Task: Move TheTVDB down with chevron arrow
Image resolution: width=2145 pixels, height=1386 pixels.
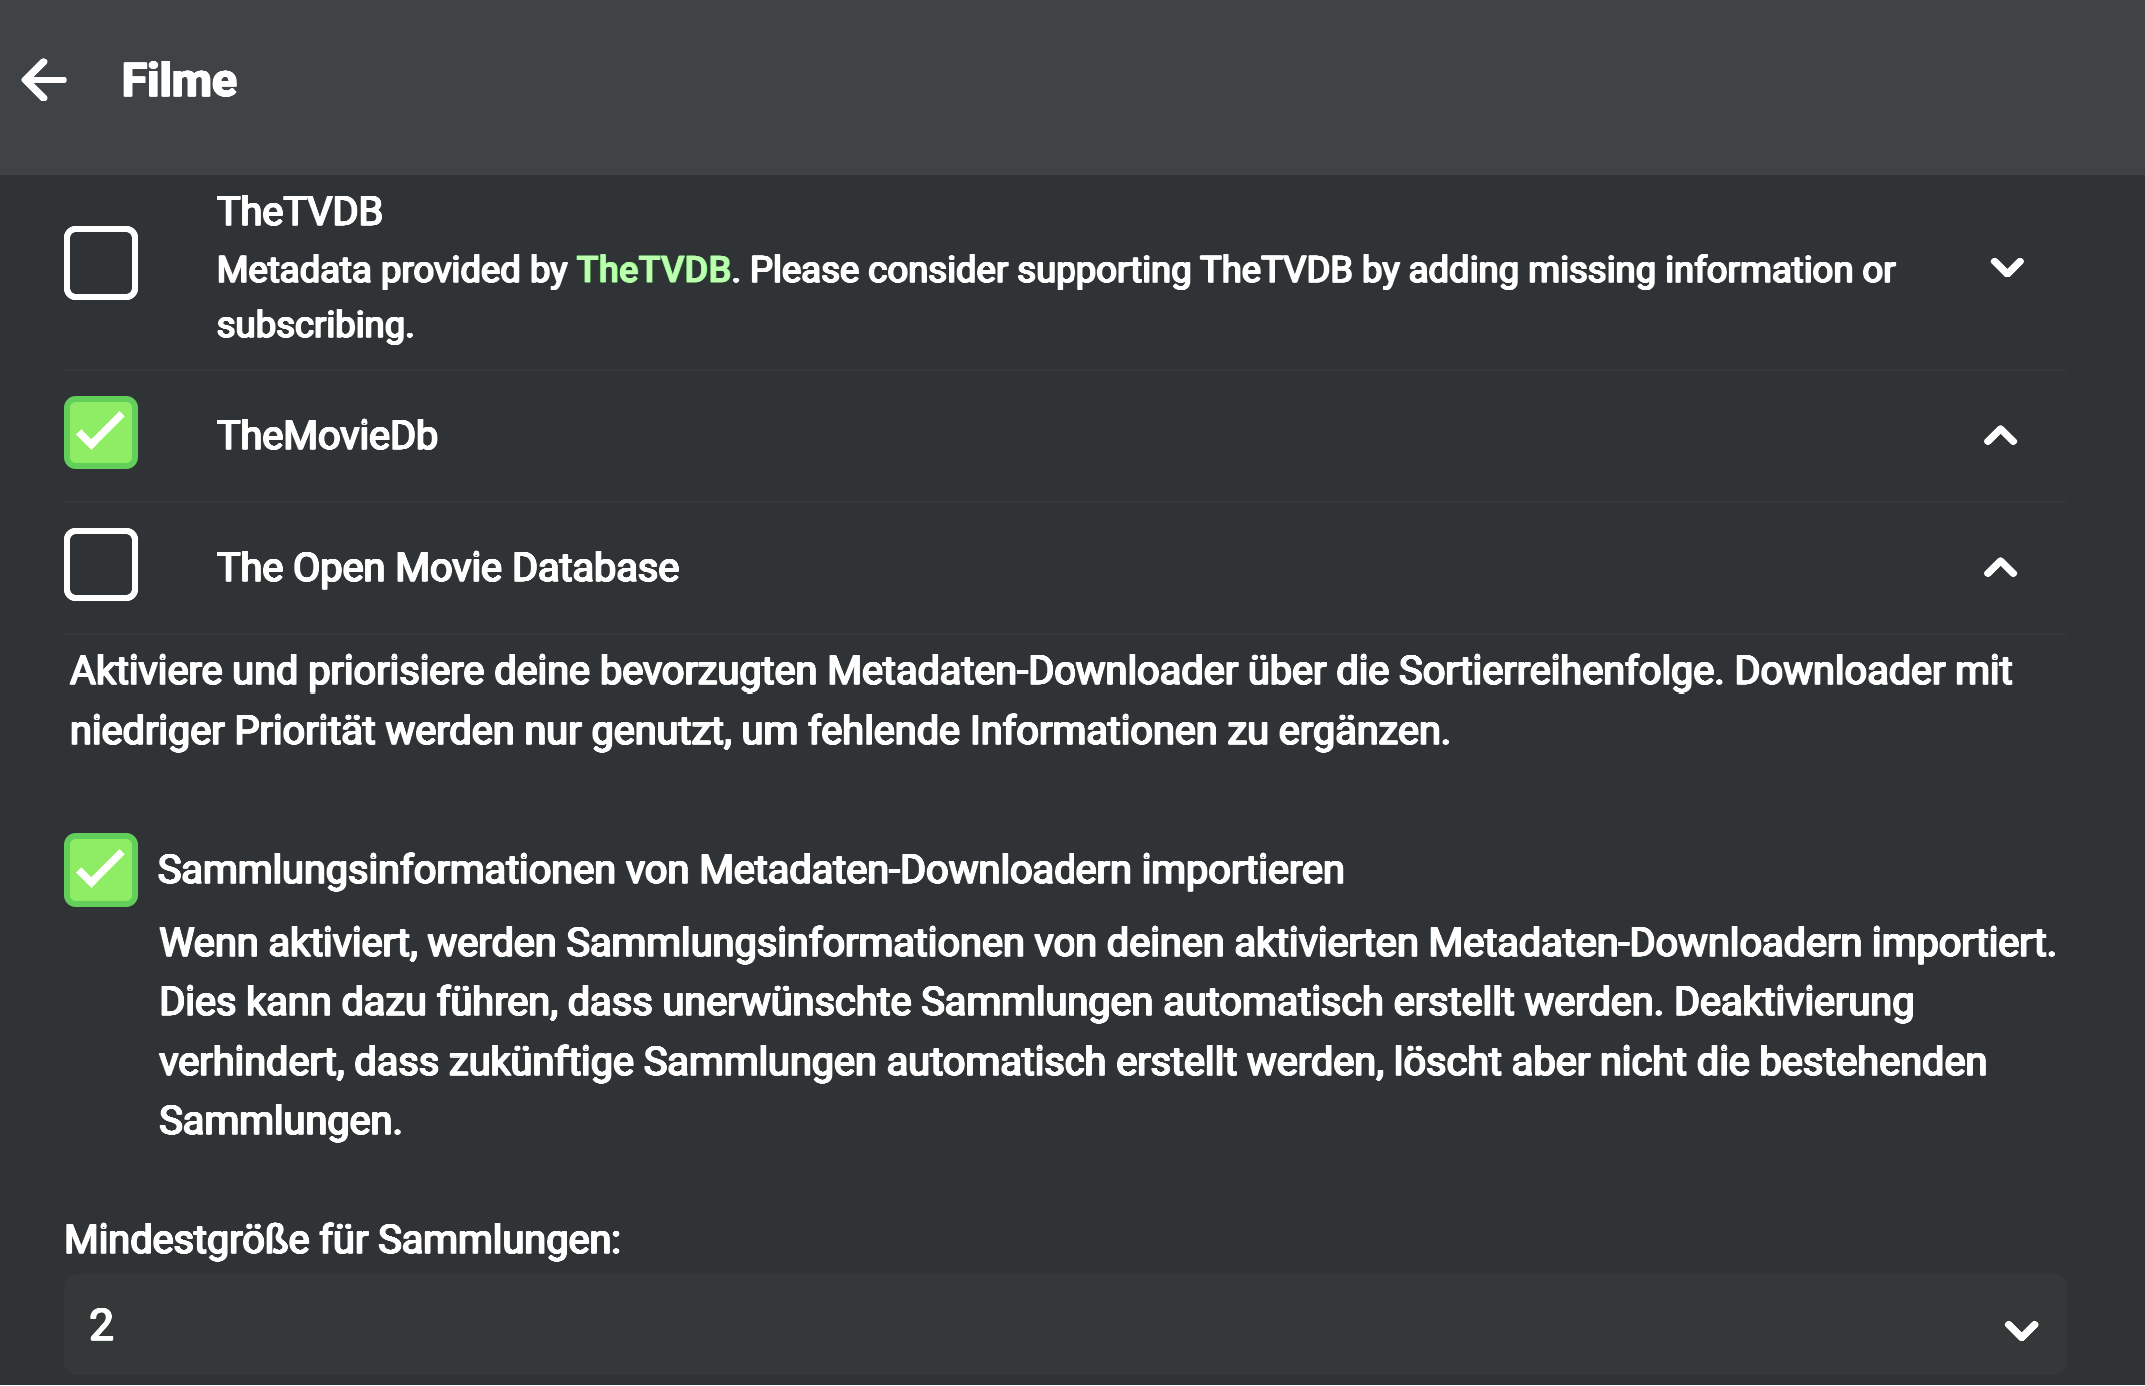Action: point(2006,268)
